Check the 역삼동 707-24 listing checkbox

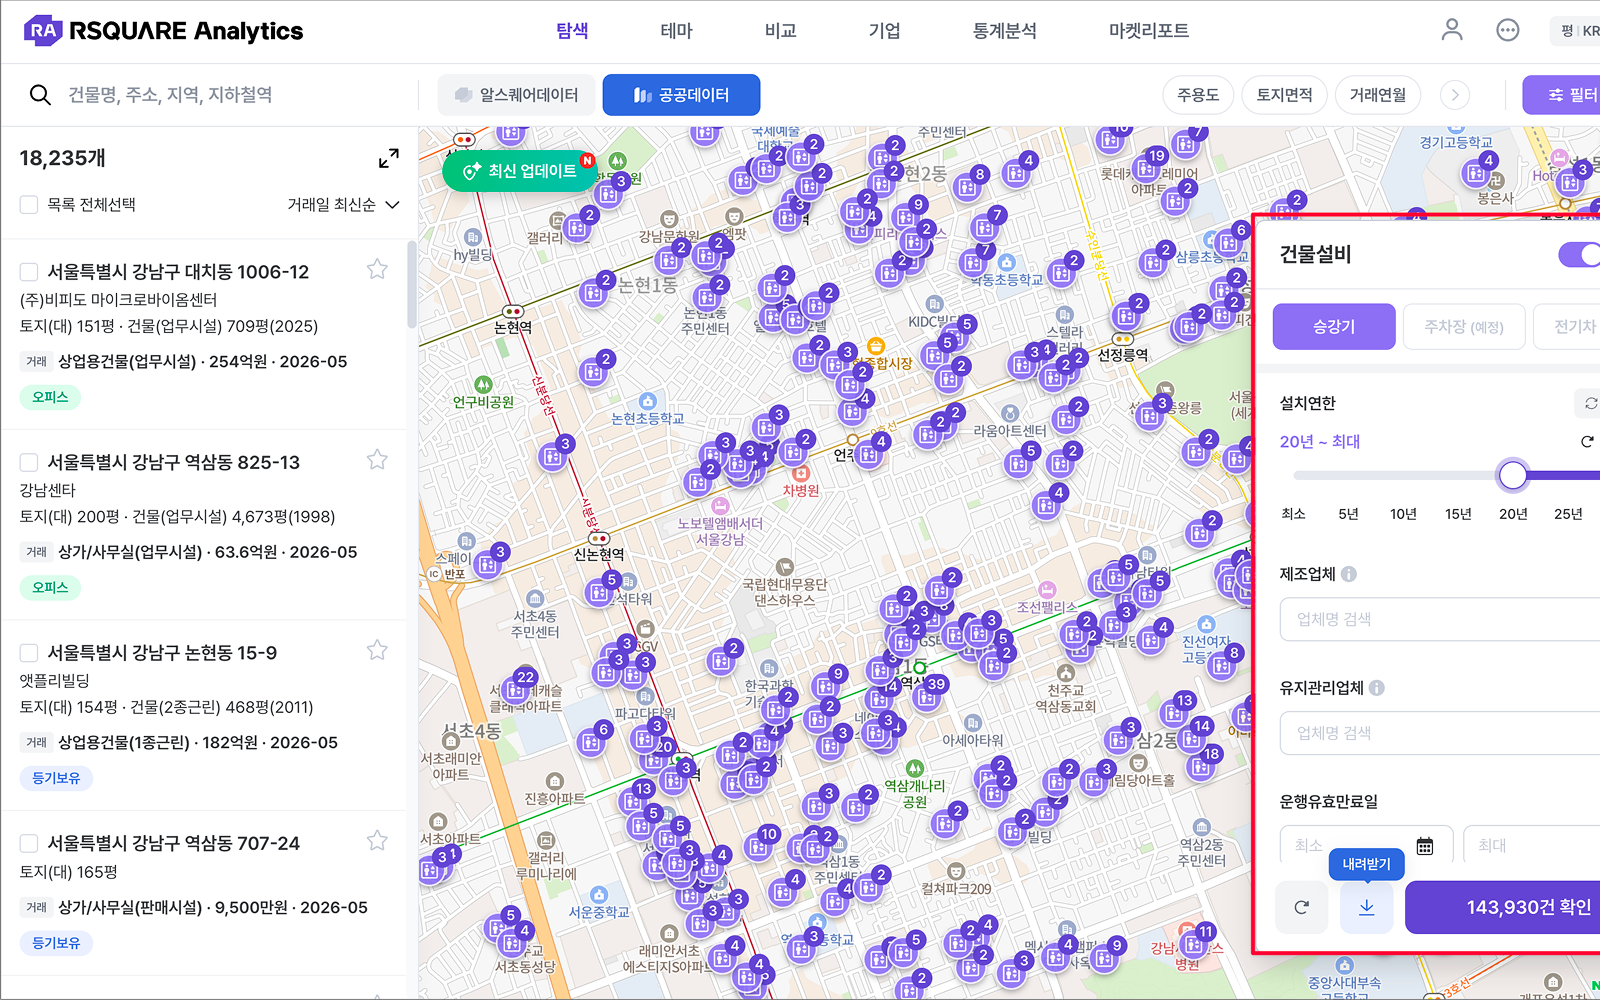29,844
